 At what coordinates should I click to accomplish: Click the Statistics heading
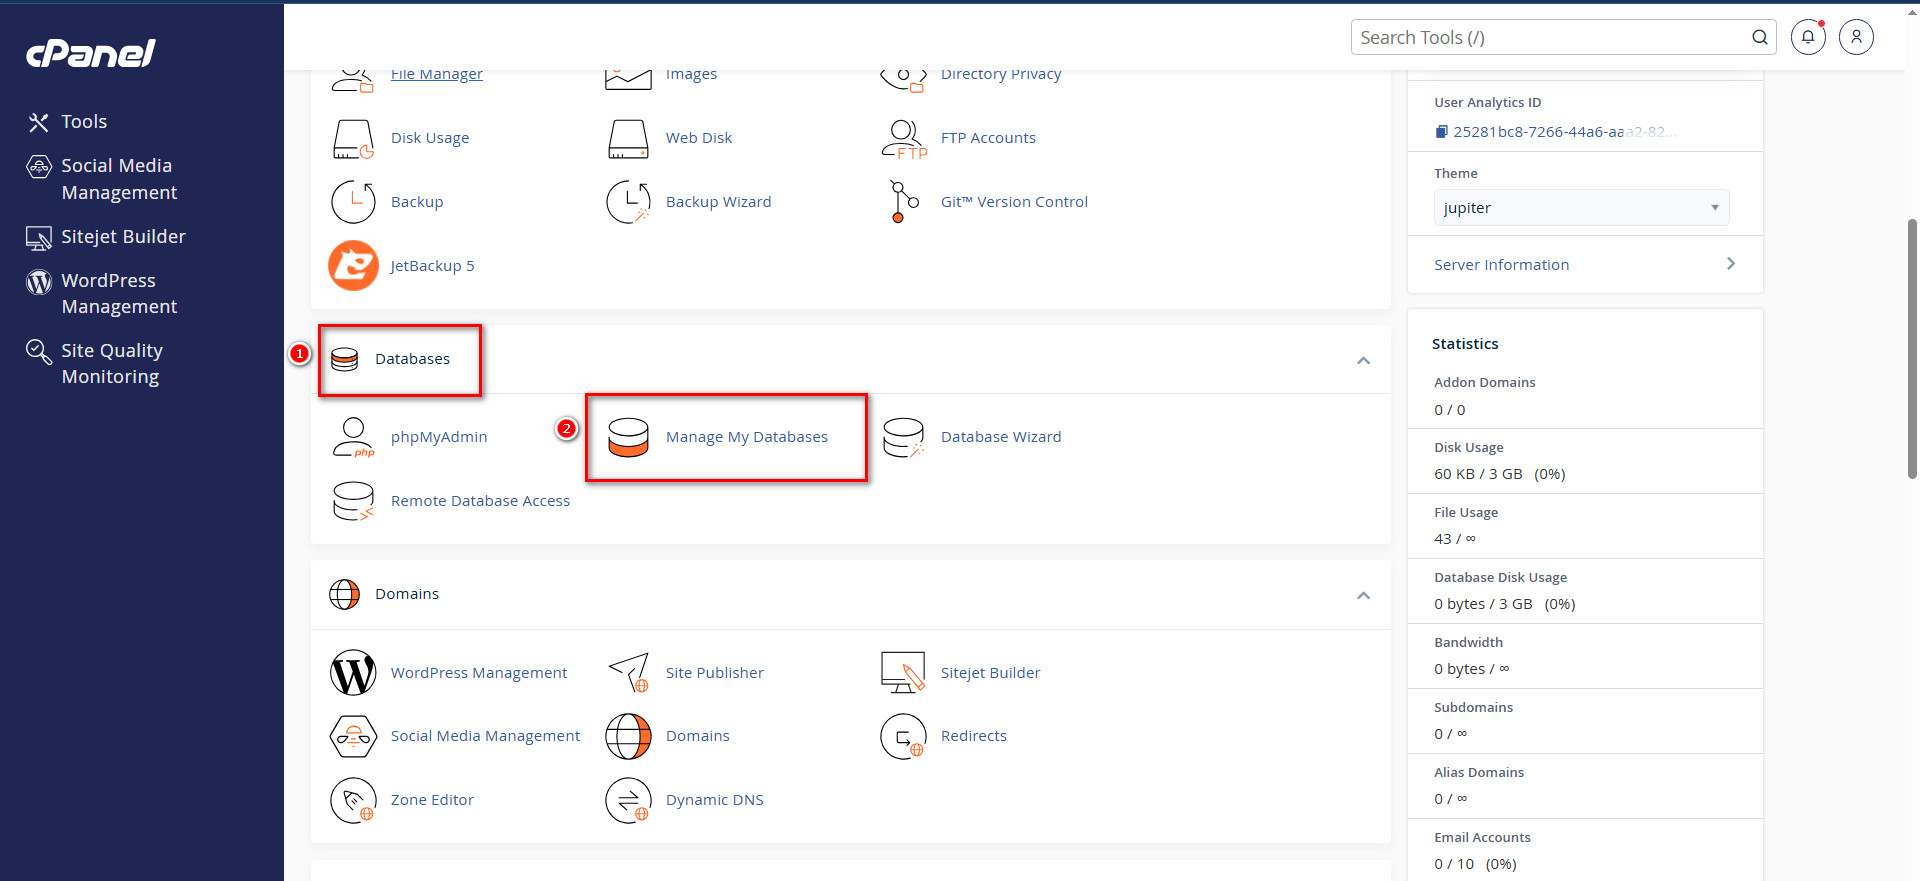(1465, 344)
